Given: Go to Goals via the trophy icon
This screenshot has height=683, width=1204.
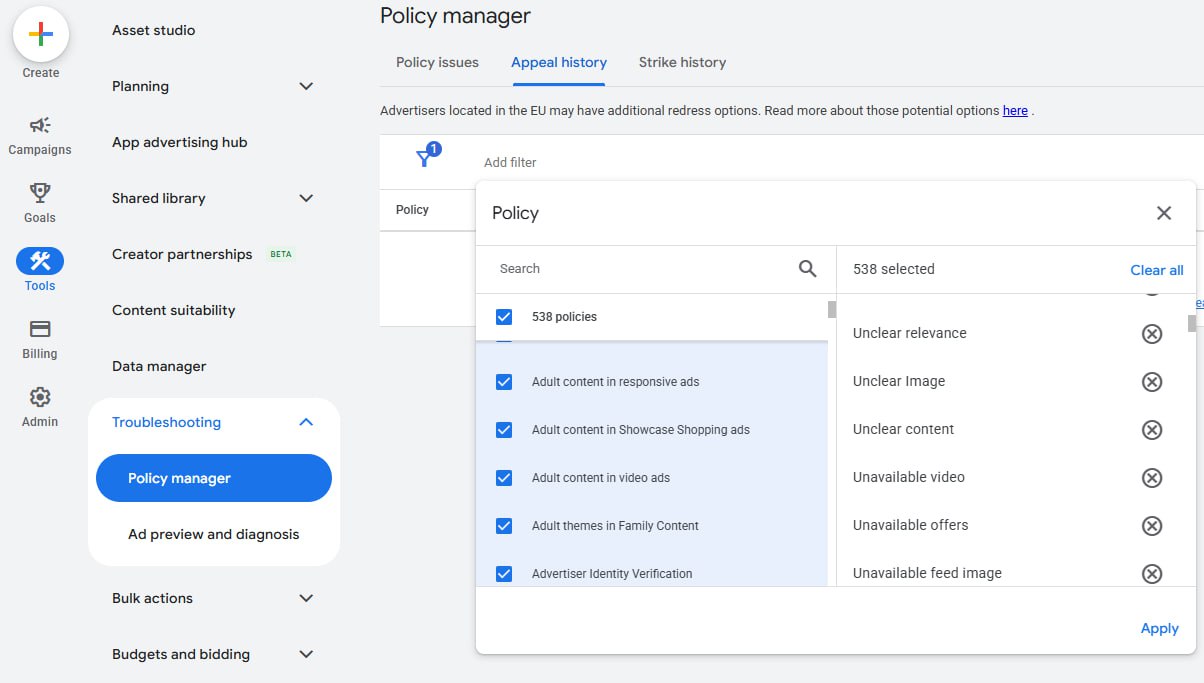Looking at the screenshot, I should point(40,193).
